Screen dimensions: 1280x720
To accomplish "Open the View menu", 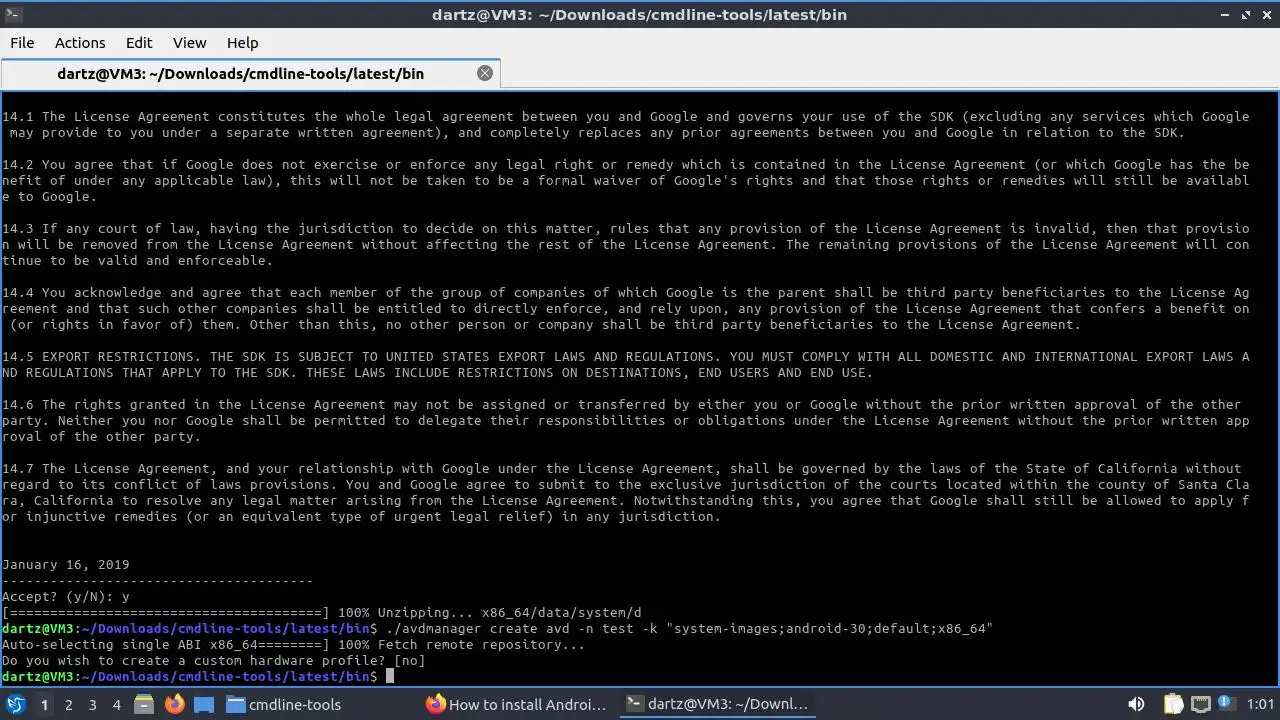I will 189,43.
